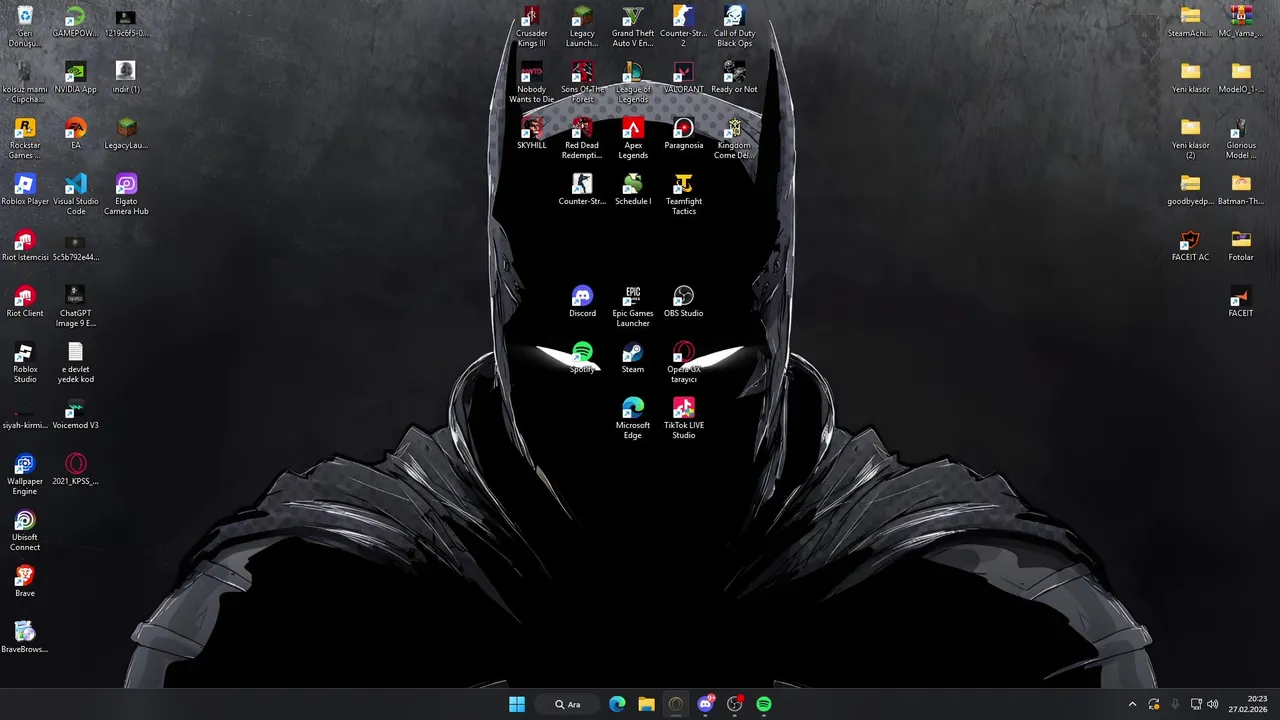Open File Explorer from taskbar
The image size is (1280, 720).
(646, 704)
